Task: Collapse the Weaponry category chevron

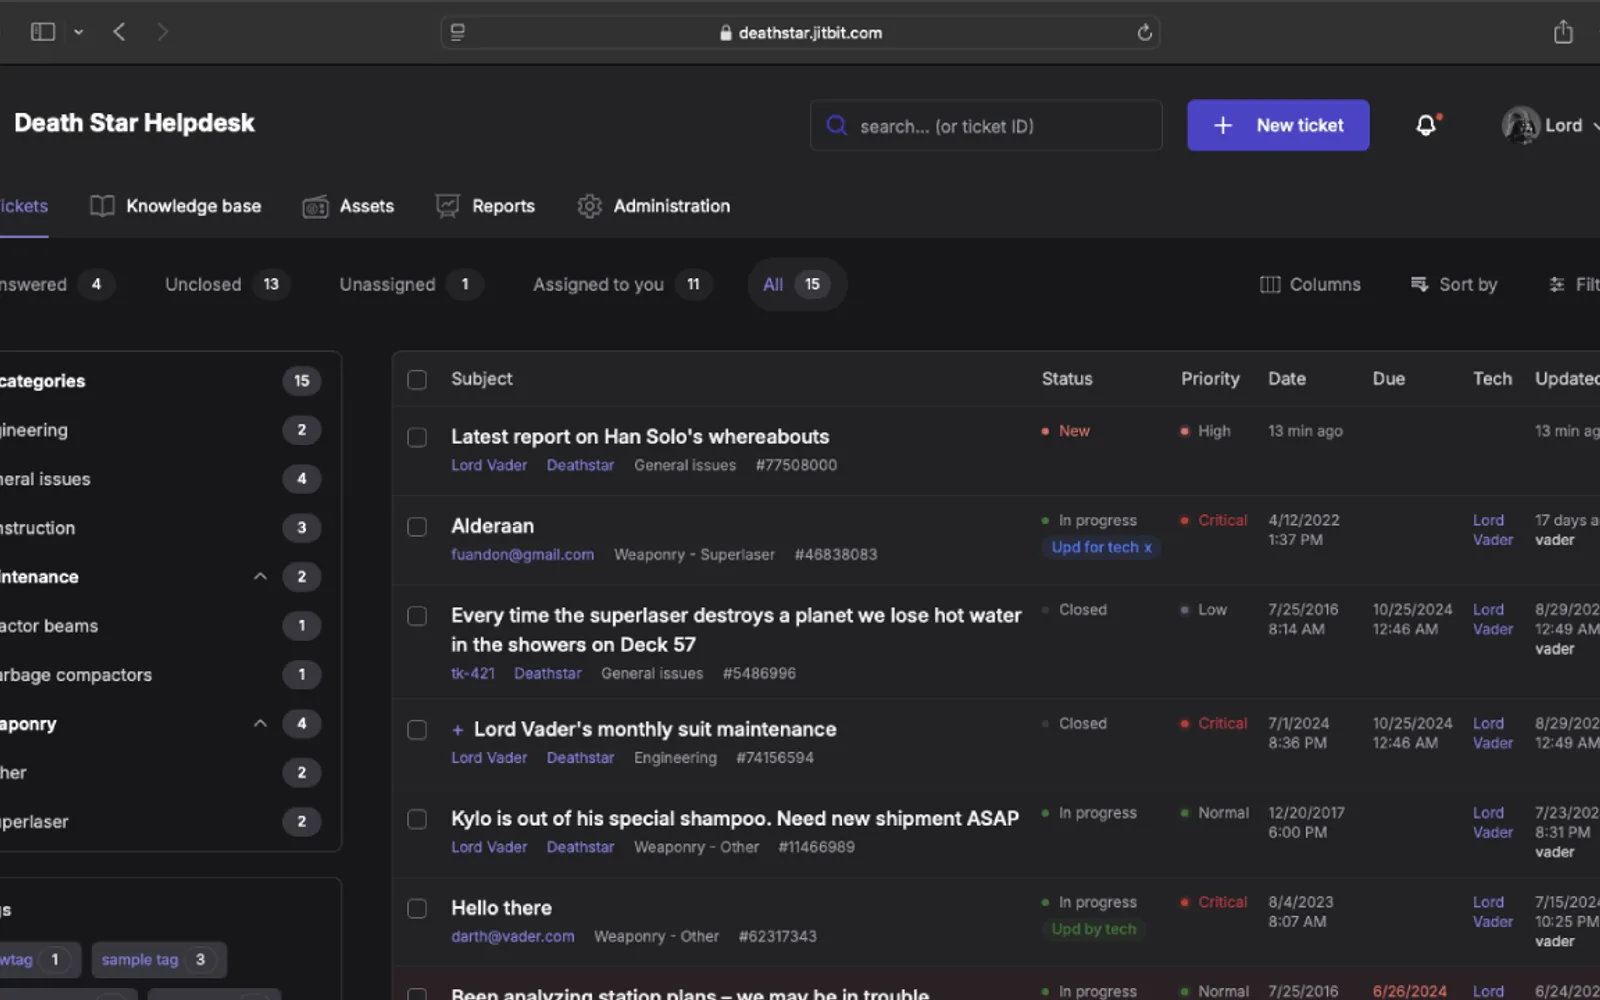Action: tap(260, 723)
